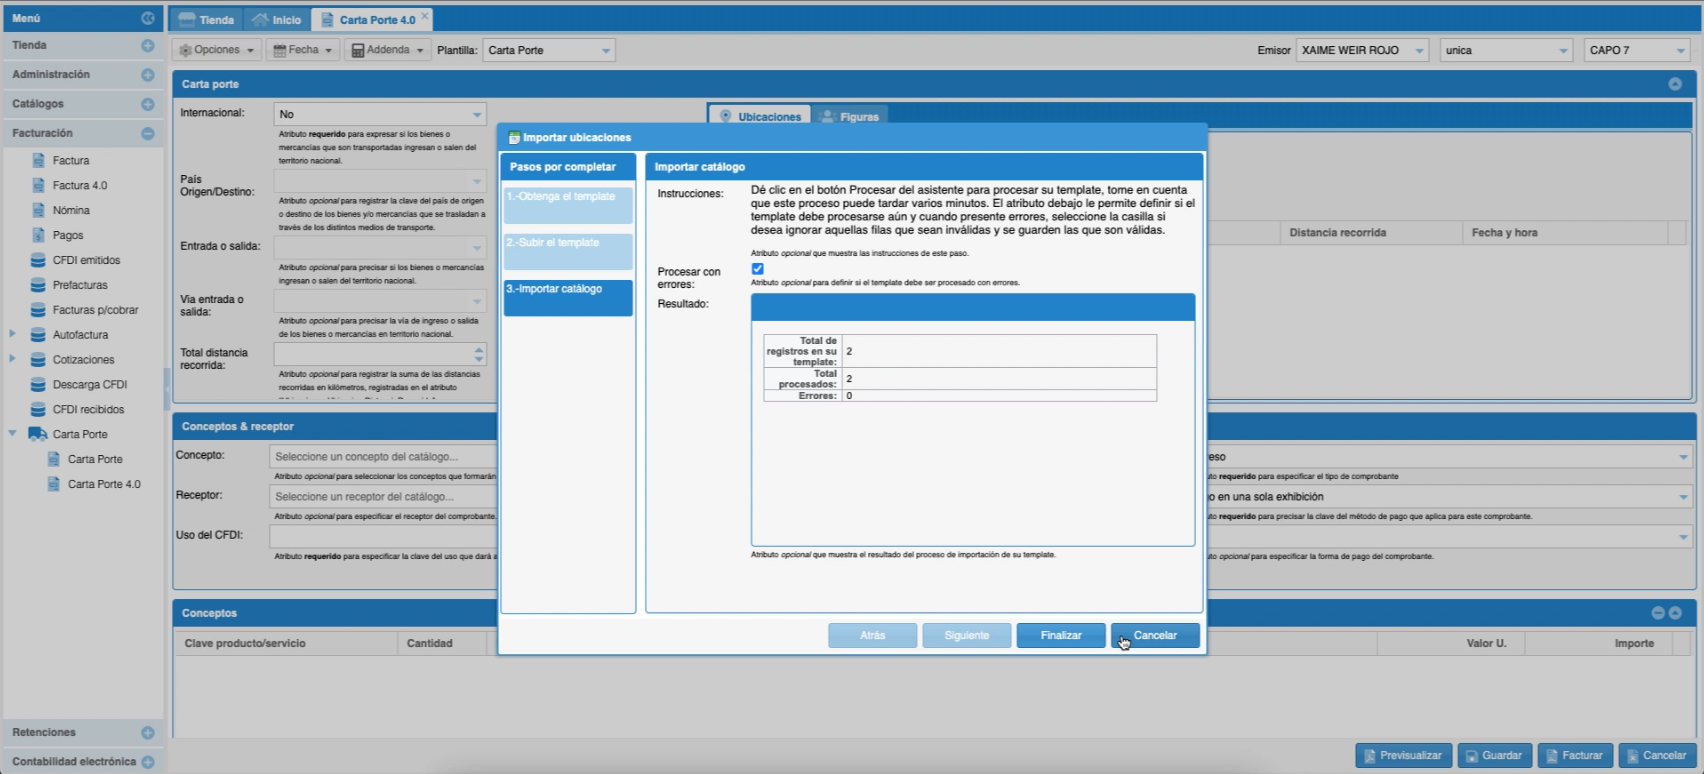Collapse the Menú sidebar panel icon

(148, 18)
